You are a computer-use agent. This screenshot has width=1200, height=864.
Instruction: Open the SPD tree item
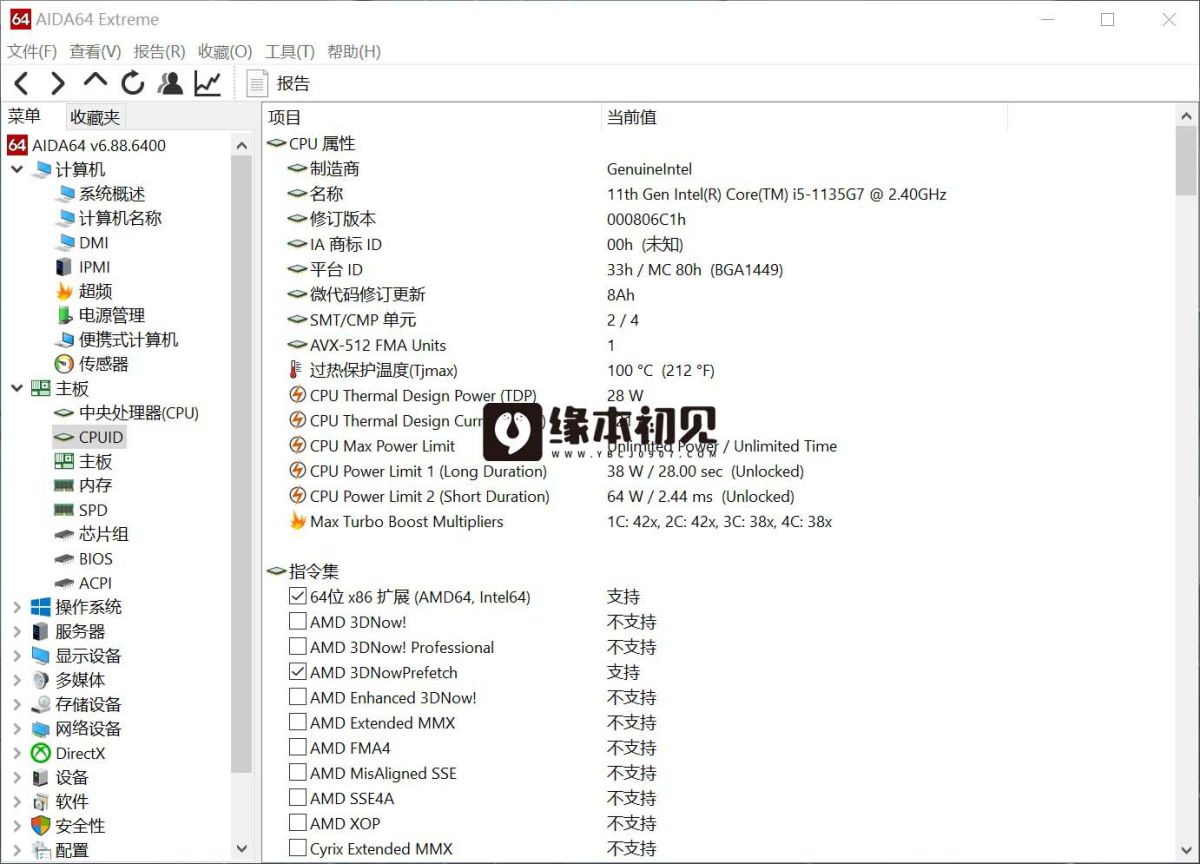point(80,510)
